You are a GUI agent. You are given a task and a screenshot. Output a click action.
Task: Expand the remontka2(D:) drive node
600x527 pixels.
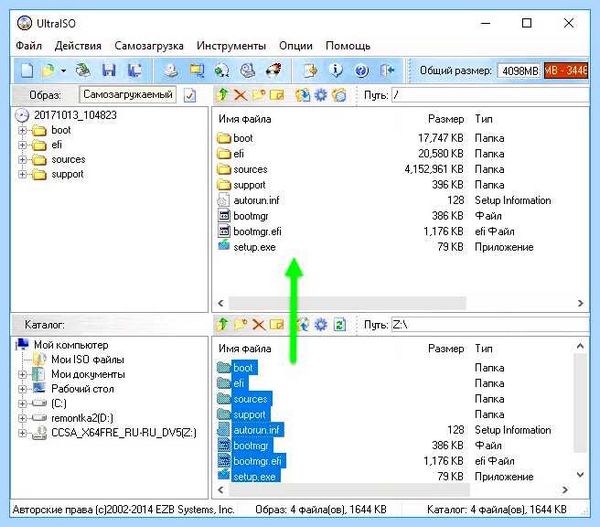pos(23,418)
